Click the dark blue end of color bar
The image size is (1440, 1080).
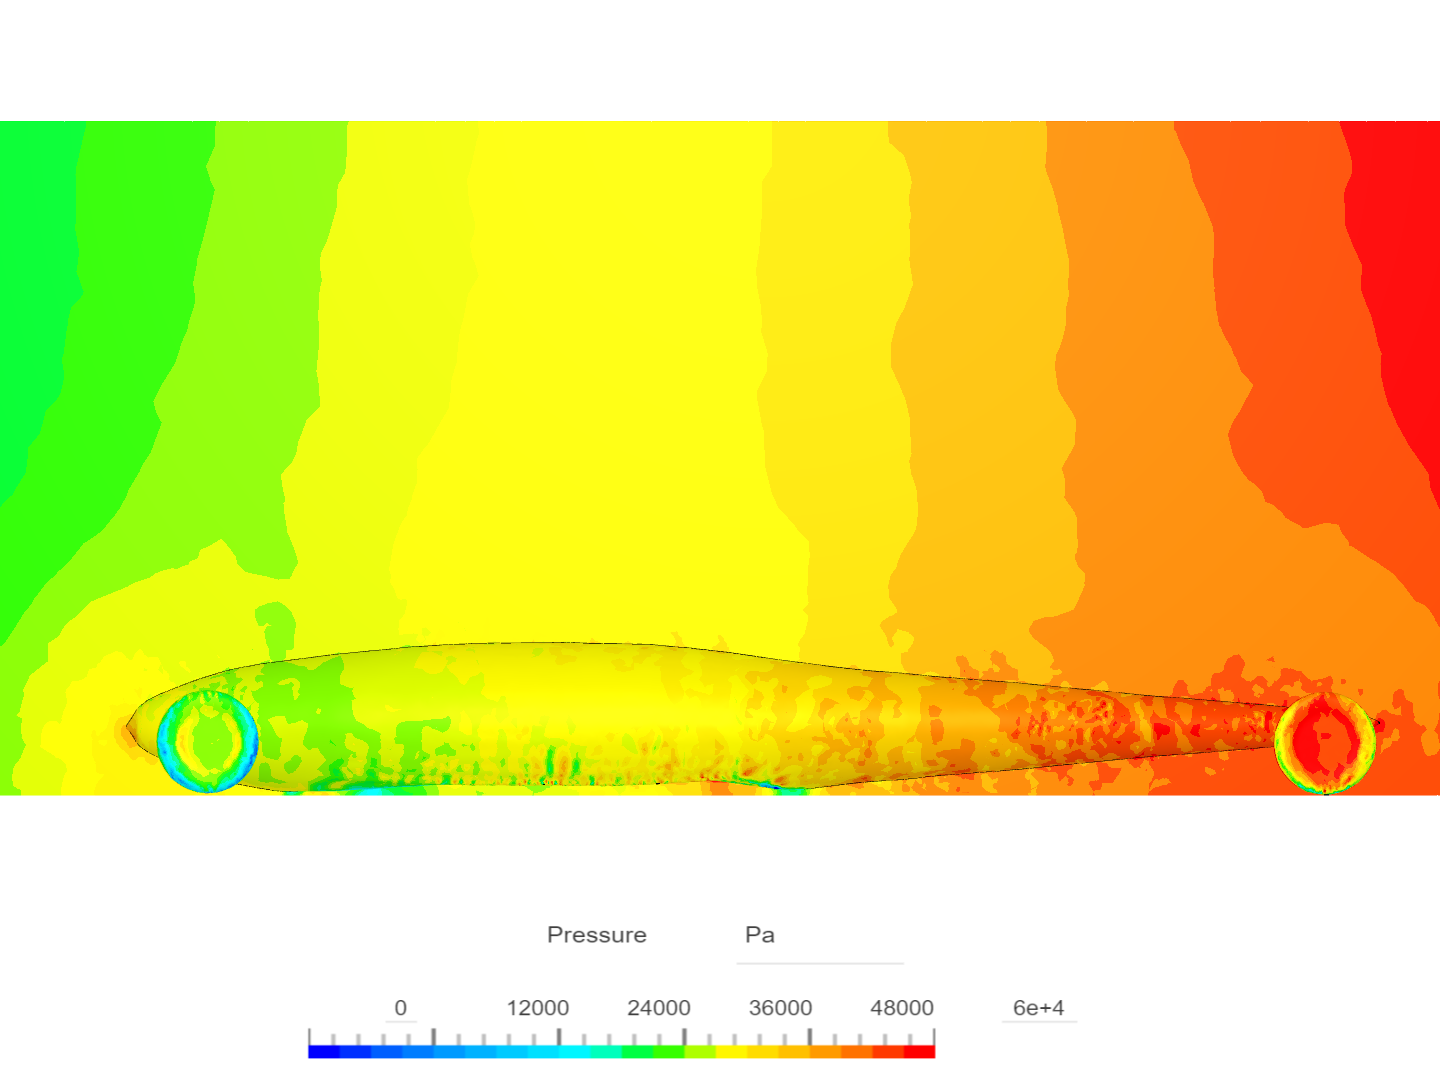pos(324,1052)
